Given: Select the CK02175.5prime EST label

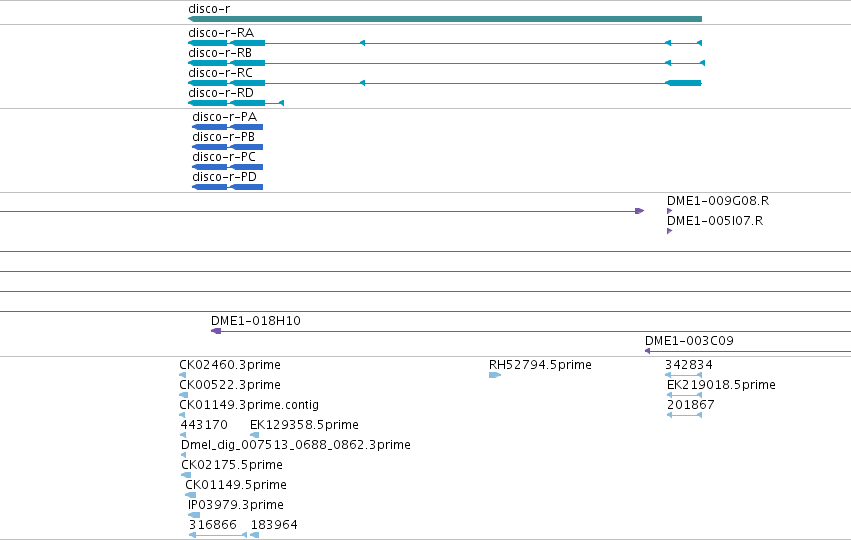Looking at the screenshot, I should [232, 465].
